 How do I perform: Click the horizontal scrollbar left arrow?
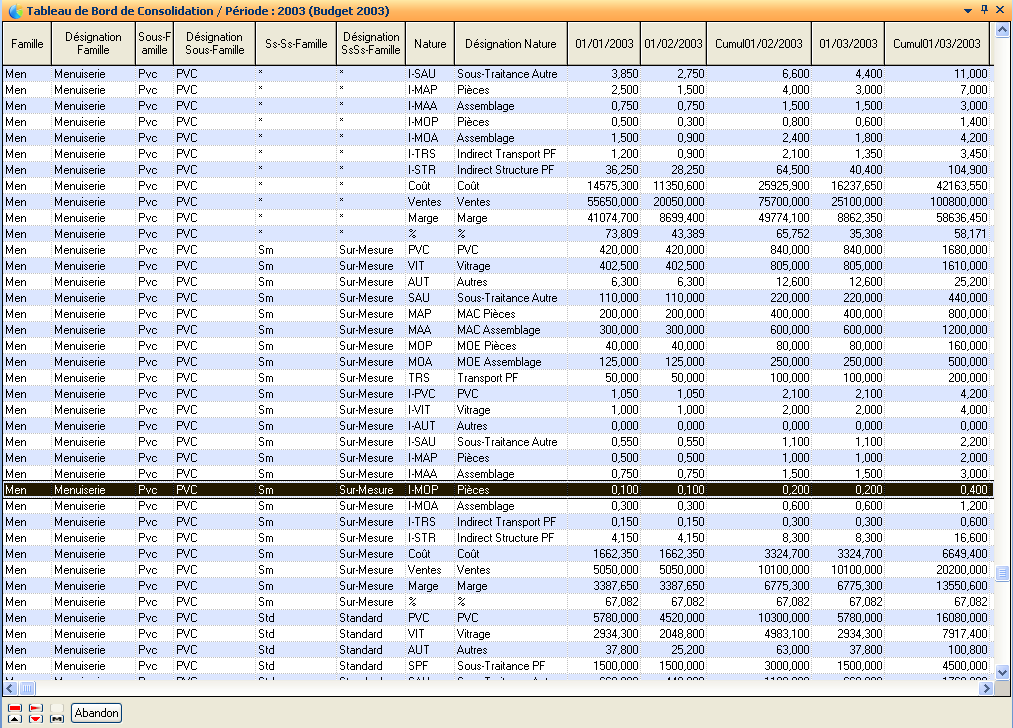[11, 688]
